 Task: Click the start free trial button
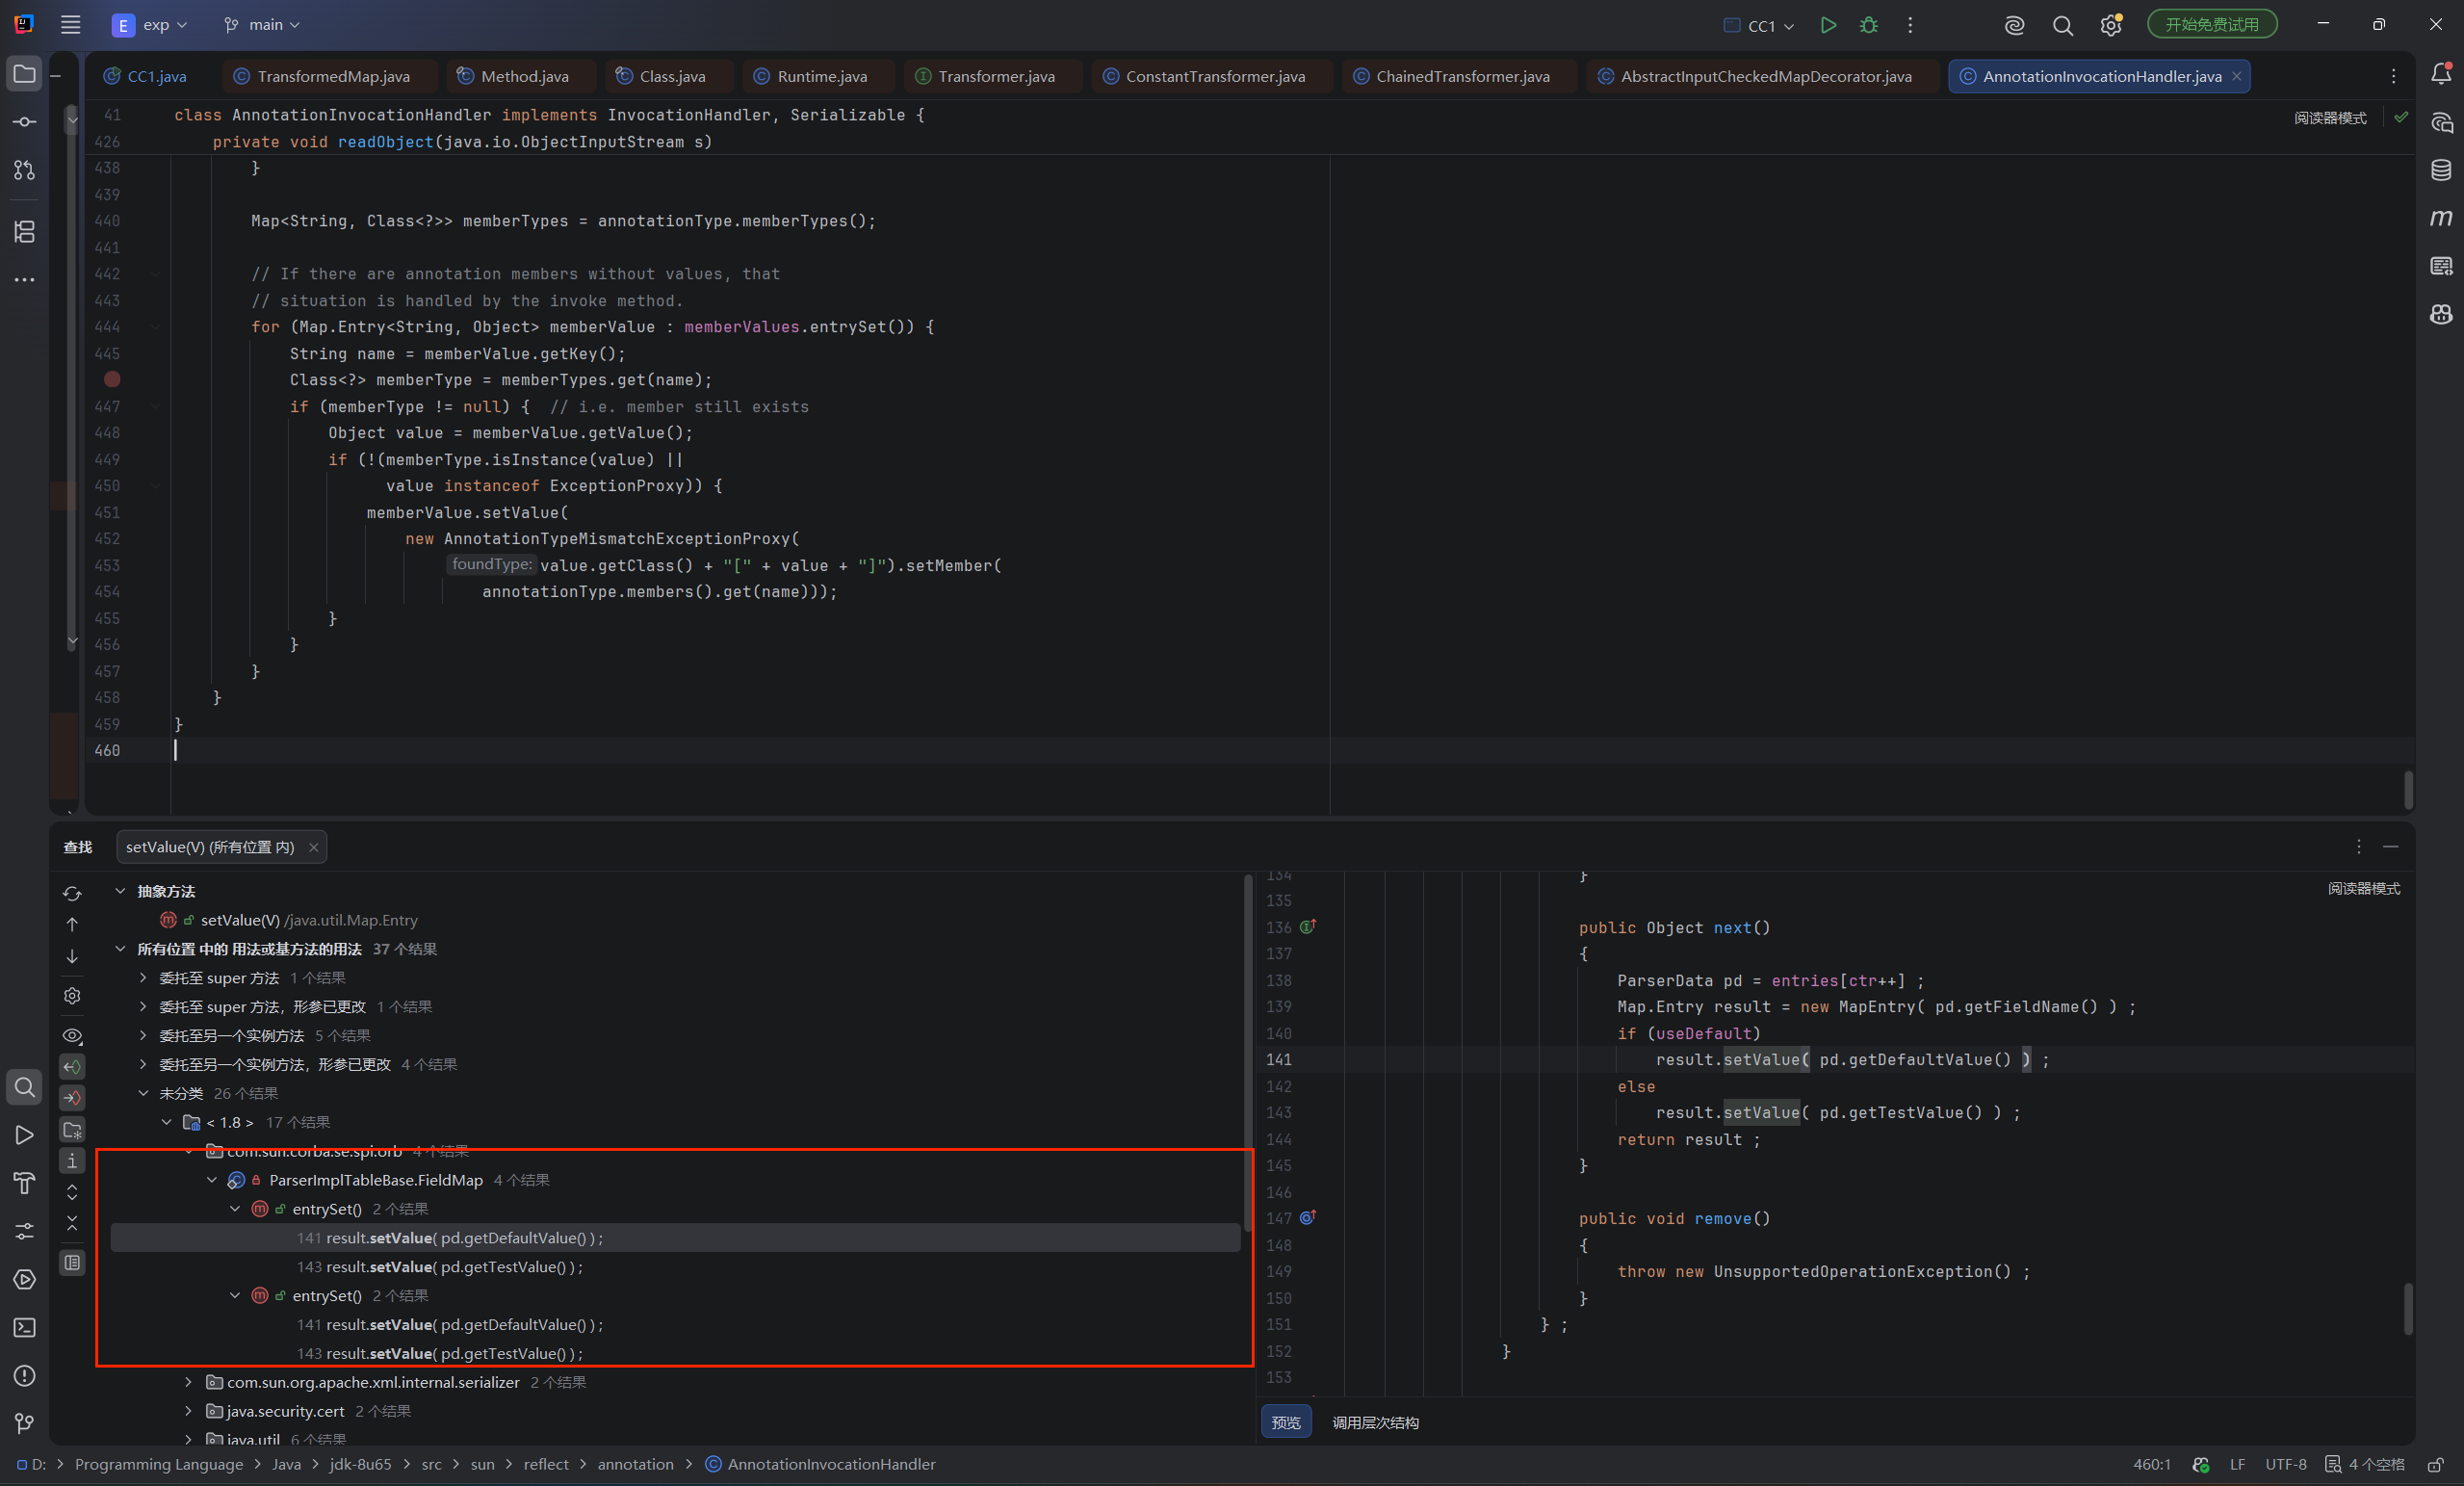click(2212, 25)
